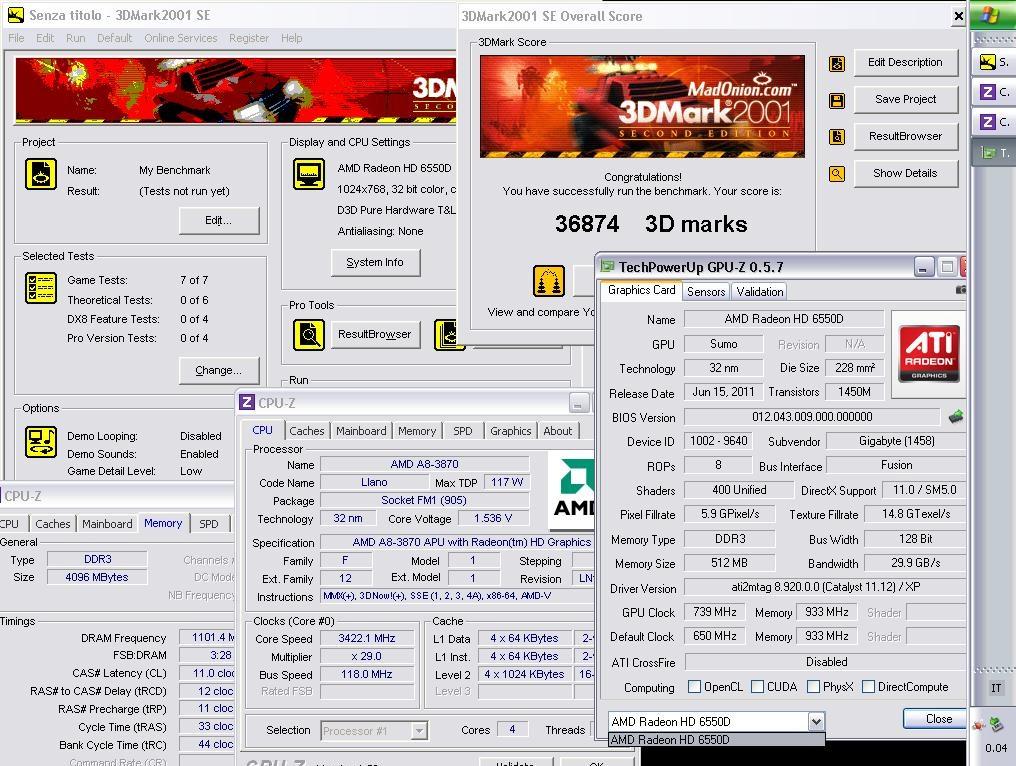1016x766 pixels.
Task: Click the Change... button in Selected Tests
Action: click(x=218, y=370)
